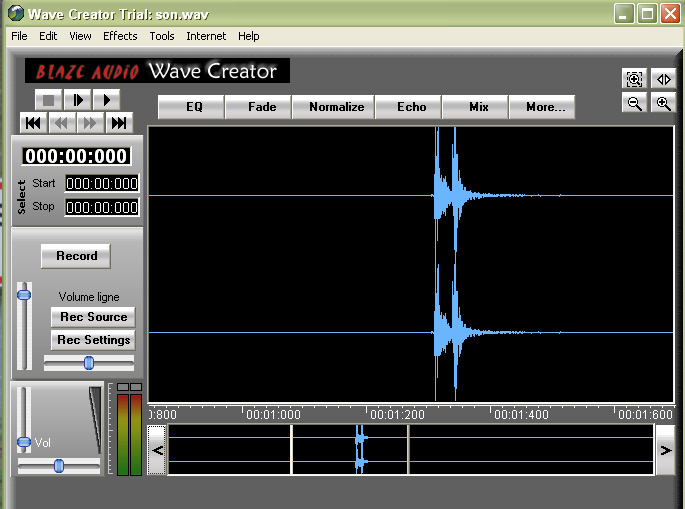Open the Tools menu

coord(162,36)
